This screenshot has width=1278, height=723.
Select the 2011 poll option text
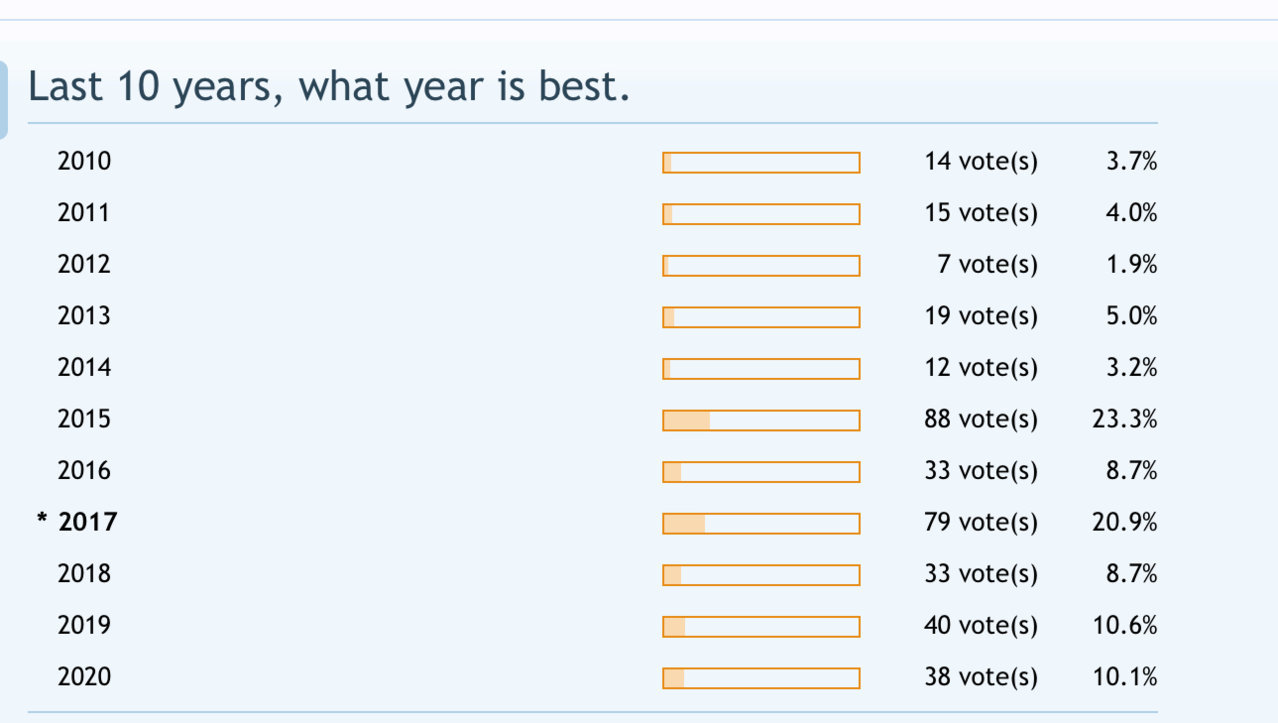[x=84, y=213]
